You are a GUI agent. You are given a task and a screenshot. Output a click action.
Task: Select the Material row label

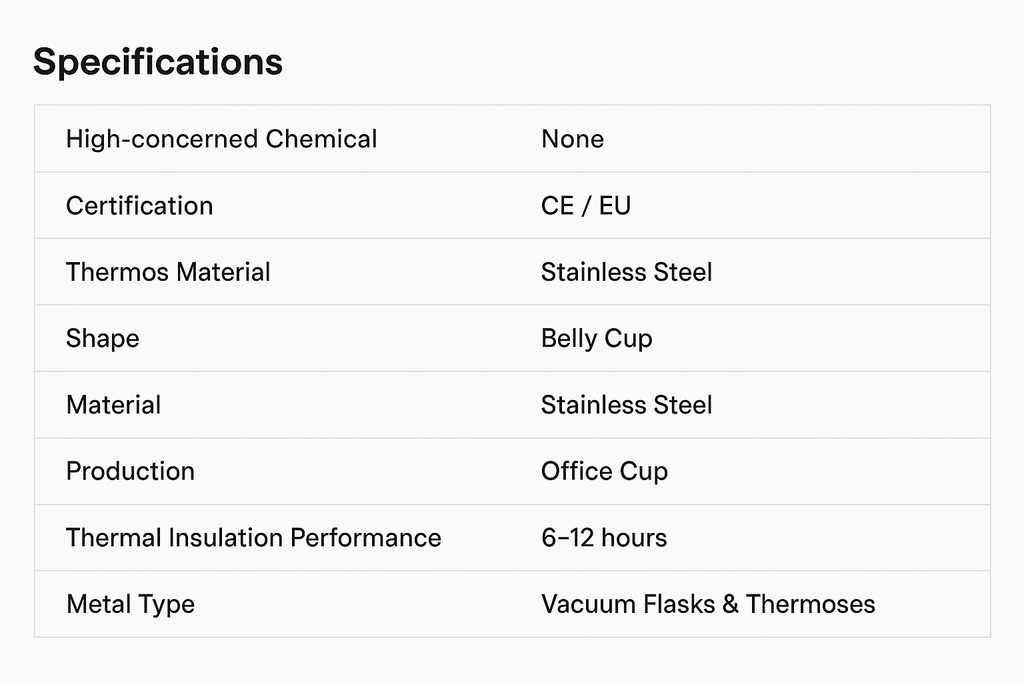click(x=113, y=405)
